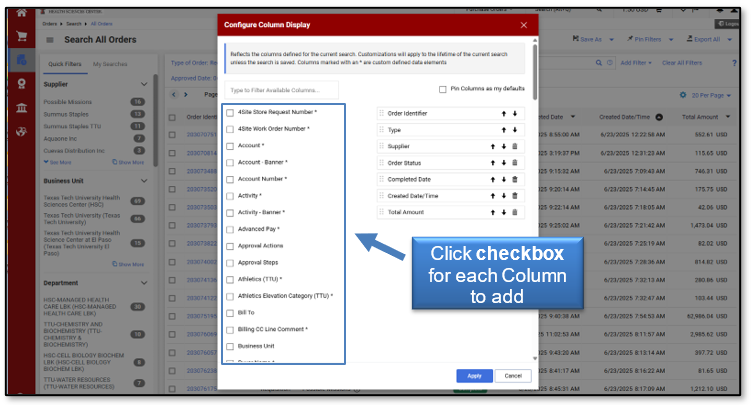Delete Total Amount column

point(515,212)
